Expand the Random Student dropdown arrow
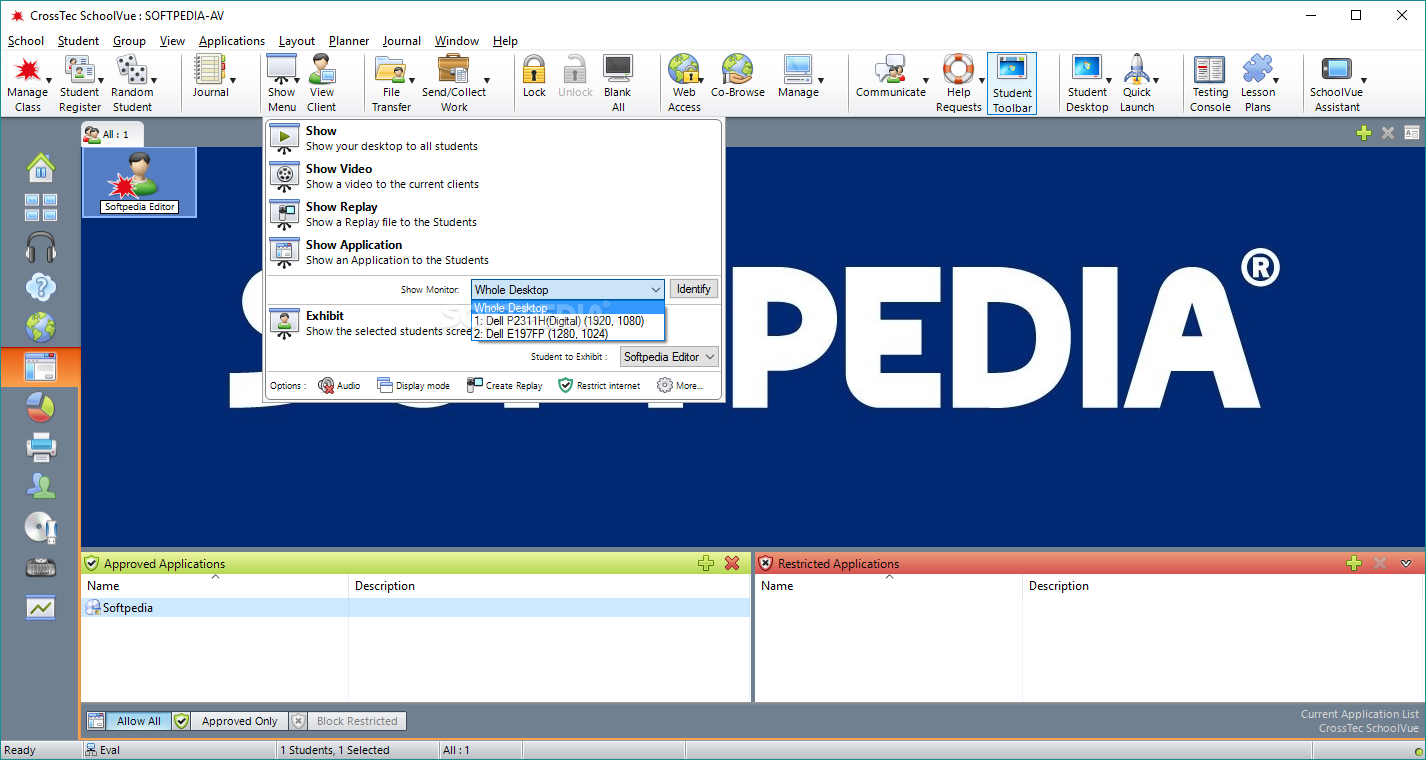This screenshot has width=1426, height=760. click(x=154, y=81)
